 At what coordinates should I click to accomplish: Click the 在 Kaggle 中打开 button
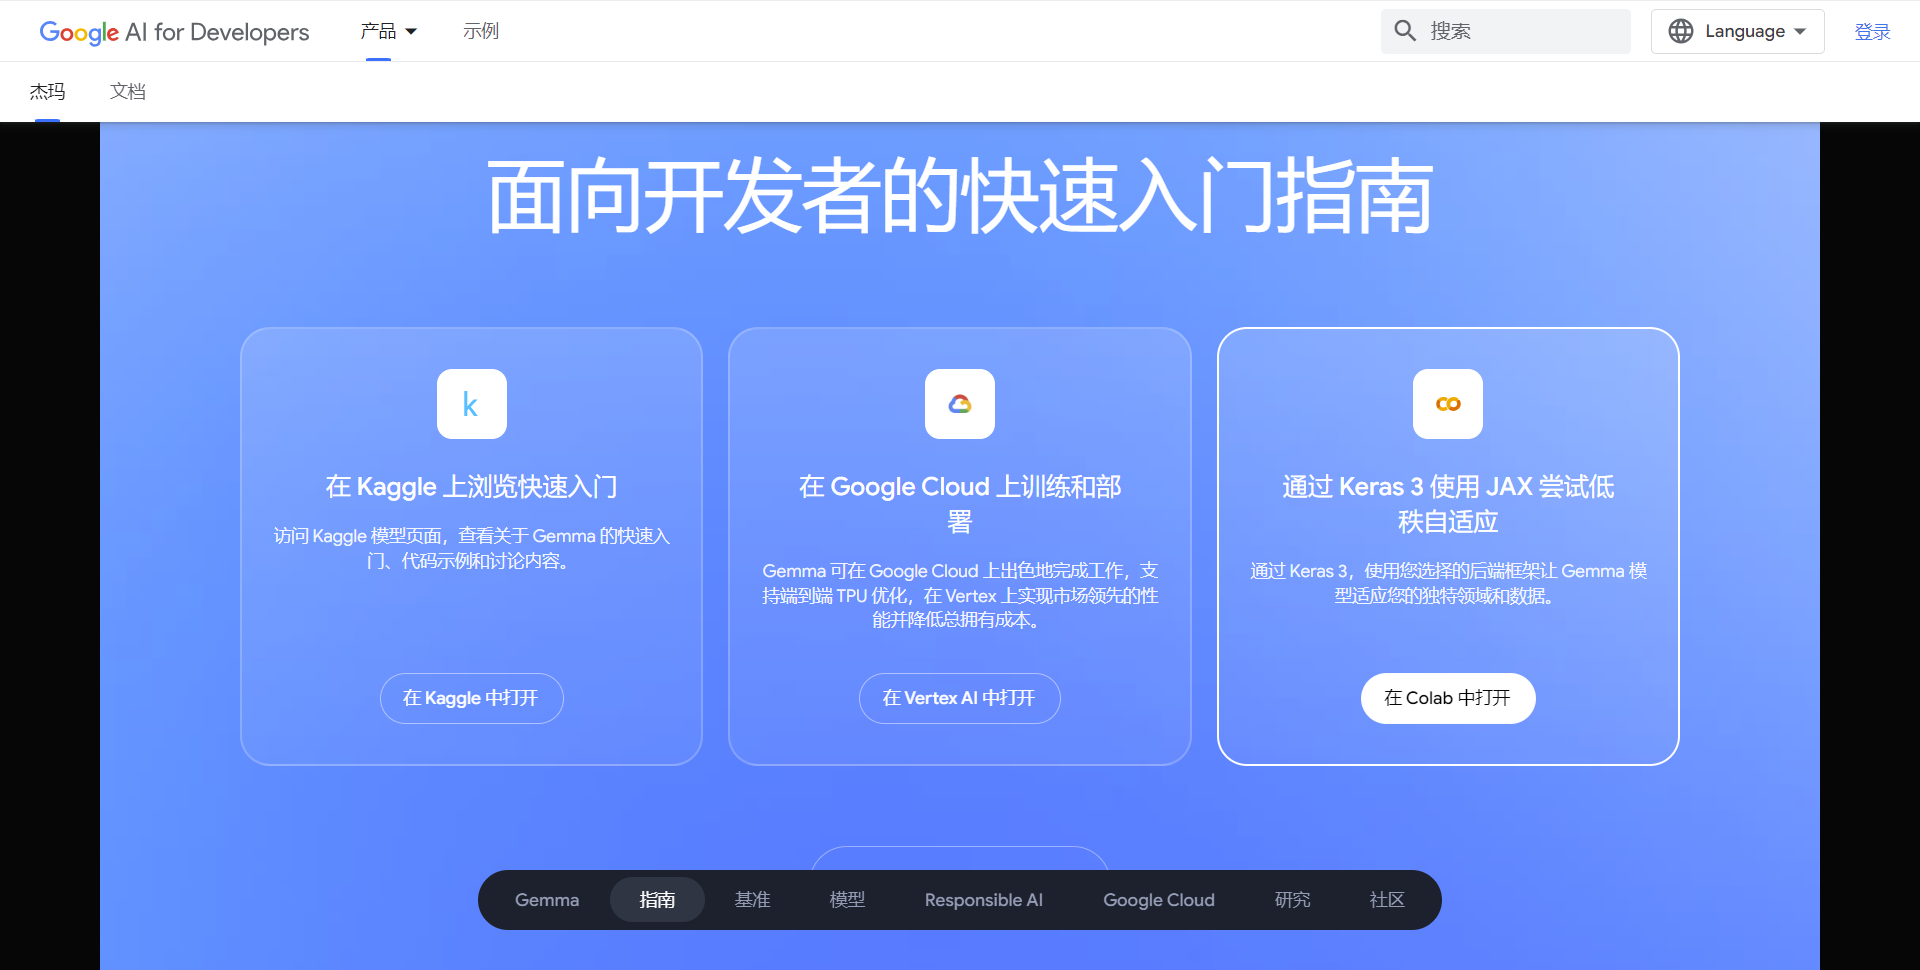click(x=471, y=698)
